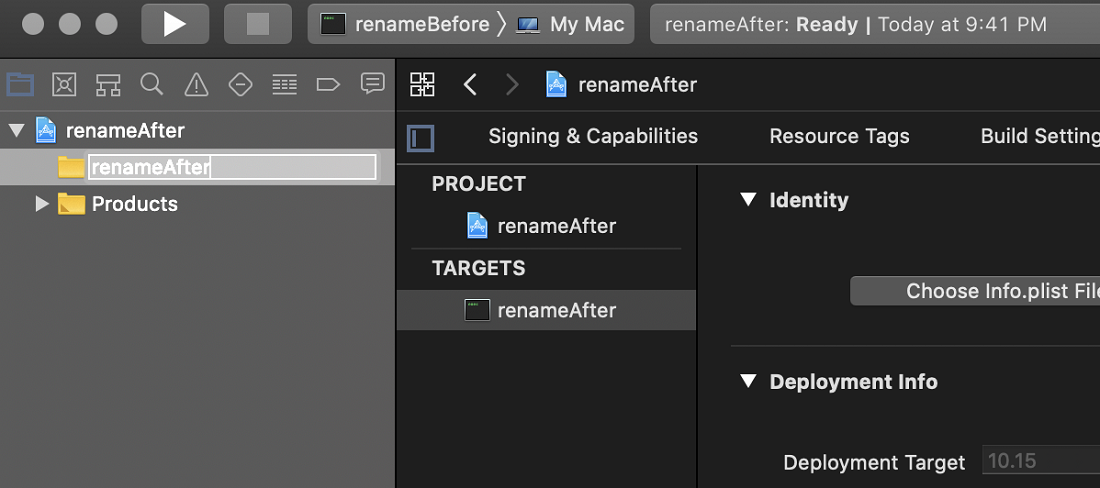Expand the Products folder
The image size is (1100, 488).
point(43,204)
